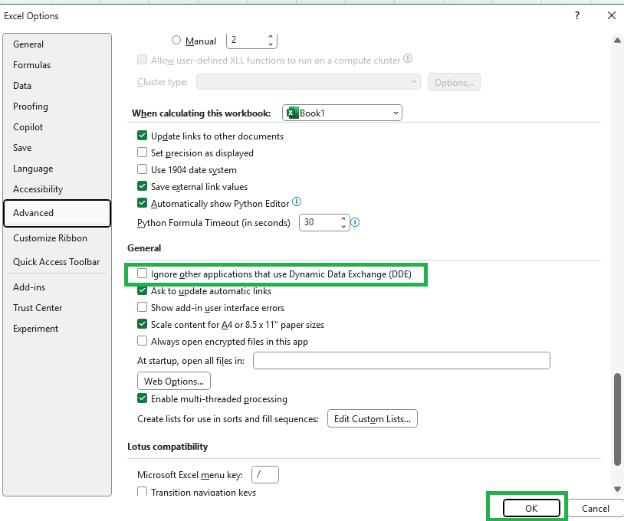Click the info icon next to compute cluster option
The image size is (624, 521).
pos(408,59)
